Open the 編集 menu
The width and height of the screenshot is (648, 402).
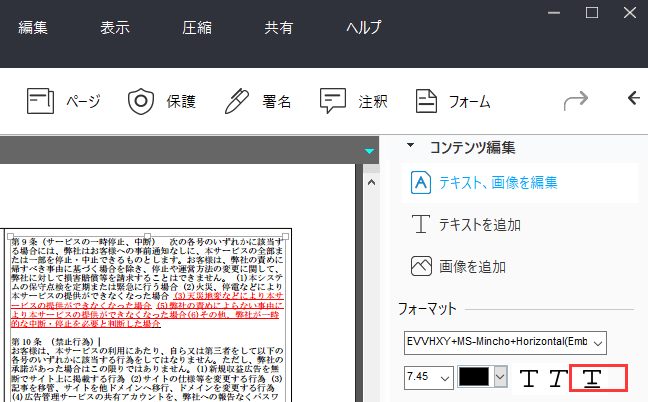click(x=33, y=28)
